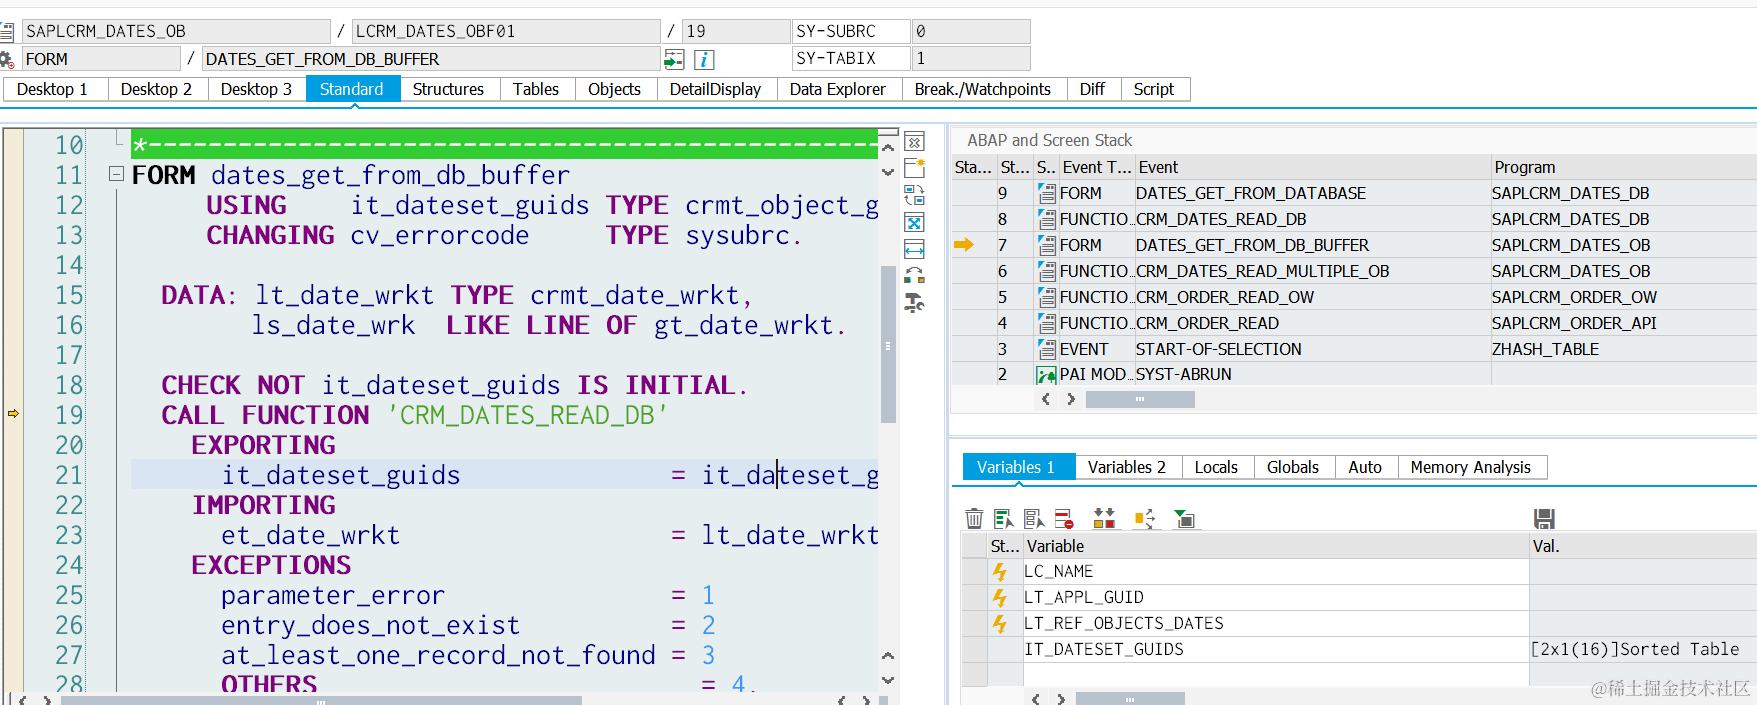Click the Swap tool icon beside editor
Screen dimensions: 1757x705
pos(914,195)
